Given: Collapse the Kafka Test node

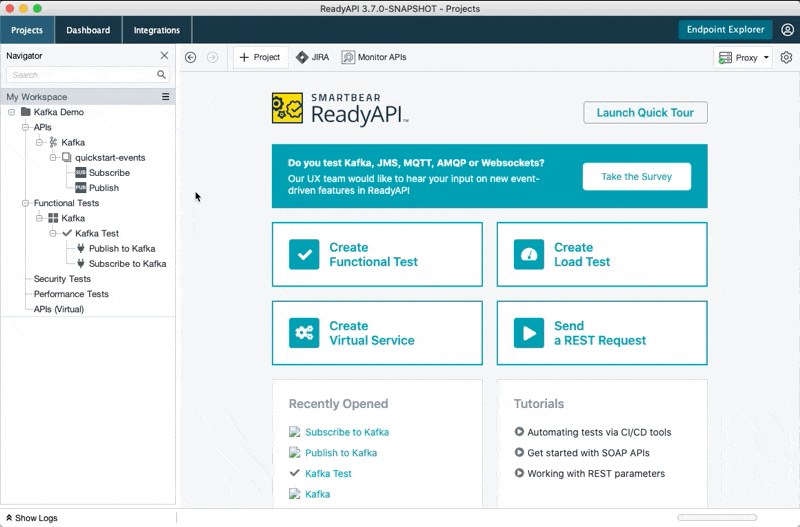Looking at the screenshot, I should pyautogui.click(x=53, y=233).
